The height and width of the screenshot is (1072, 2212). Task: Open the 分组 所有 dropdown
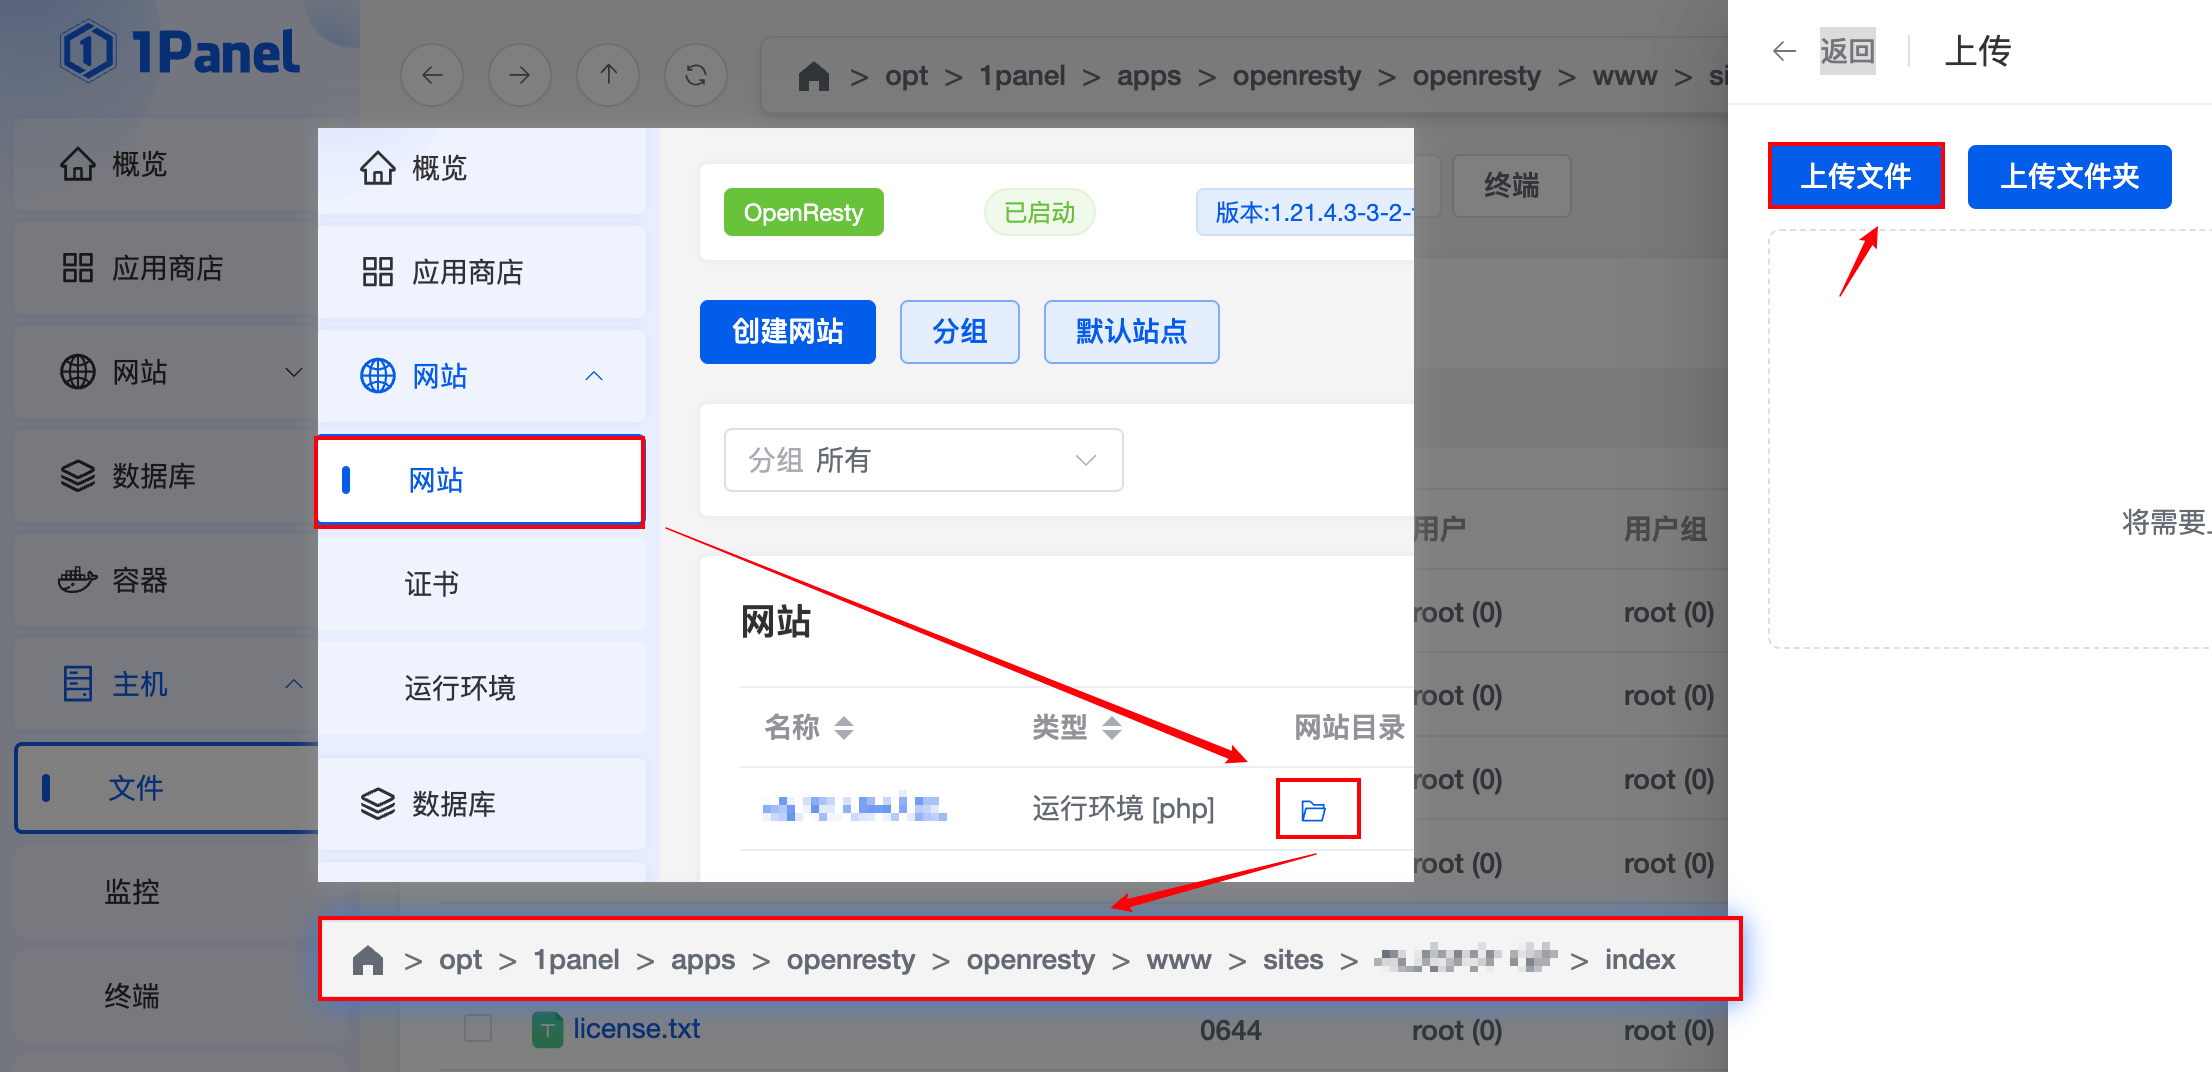(924, 460)
